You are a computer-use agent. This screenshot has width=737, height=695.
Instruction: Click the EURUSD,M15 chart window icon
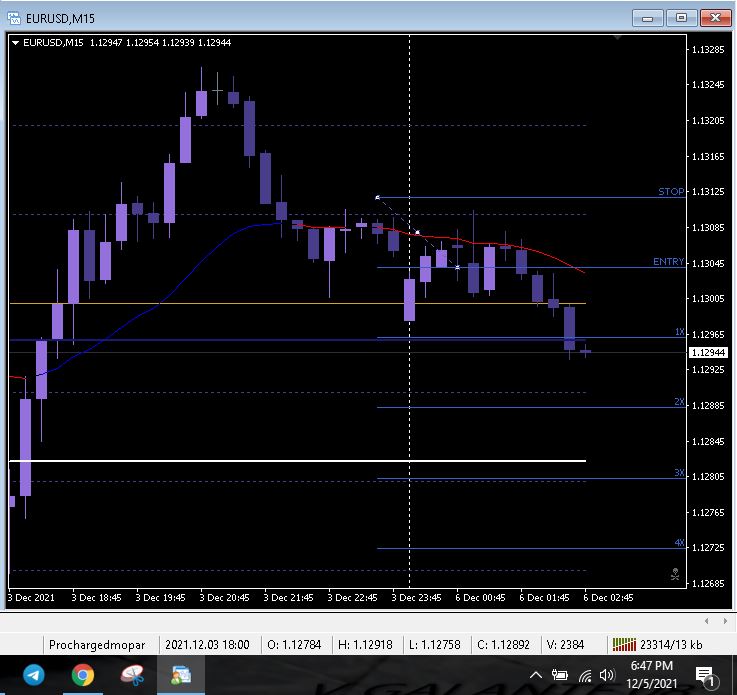[14, 18]
